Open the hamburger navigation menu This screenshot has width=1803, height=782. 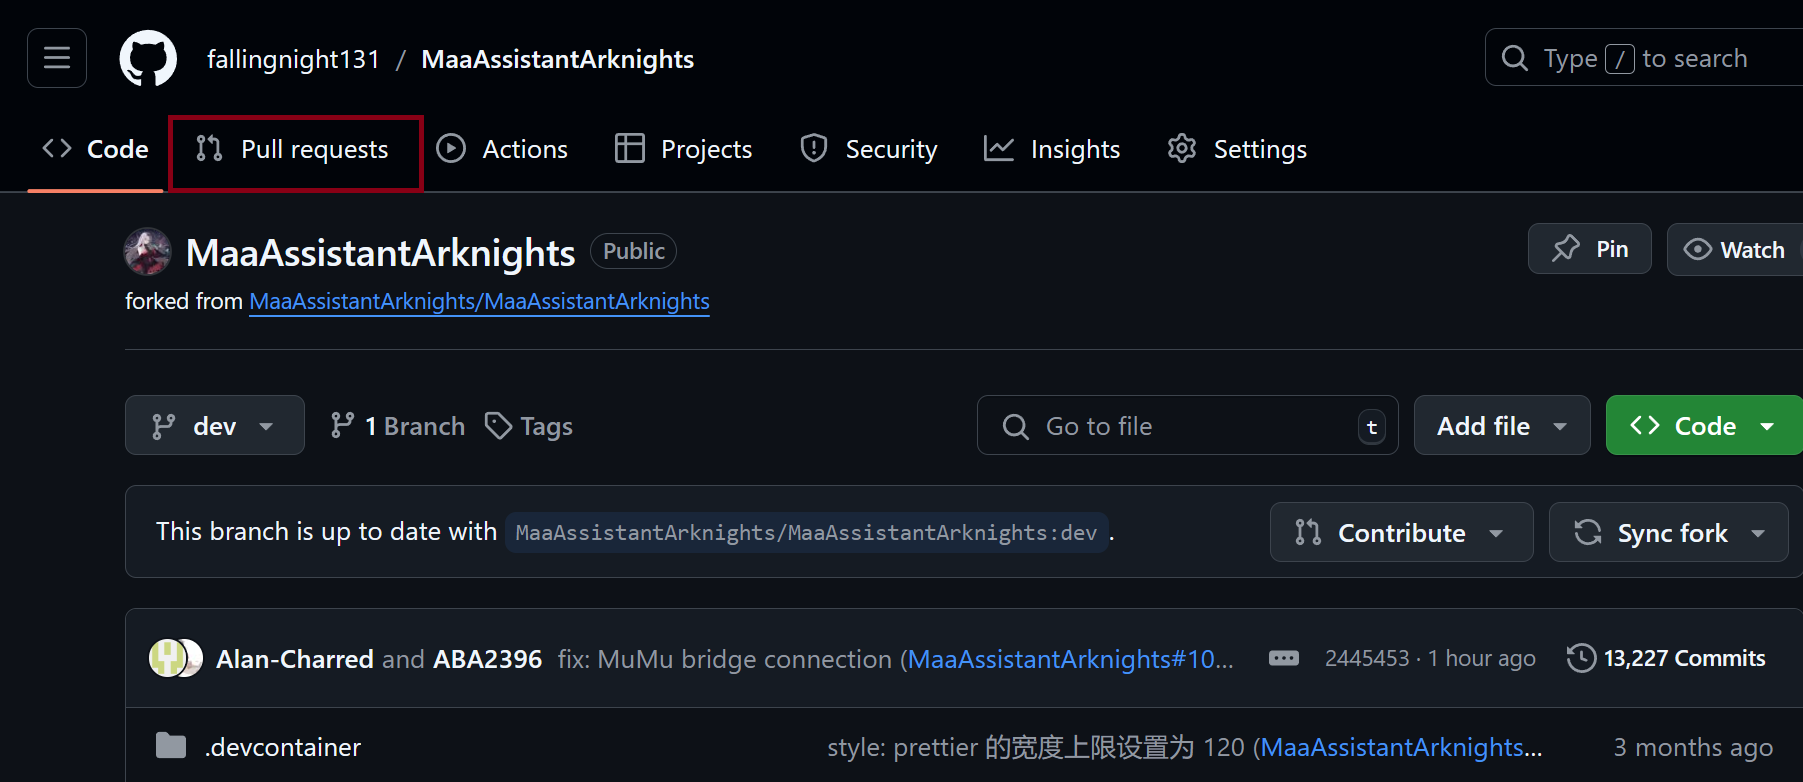coord(57,58)
